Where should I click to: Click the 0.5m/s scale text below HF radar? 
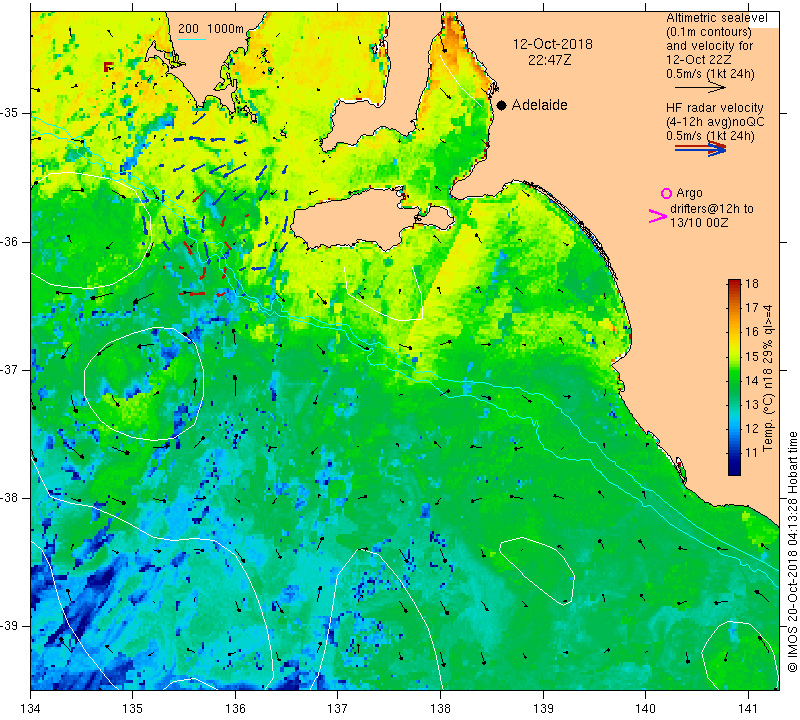coord(710,136)
